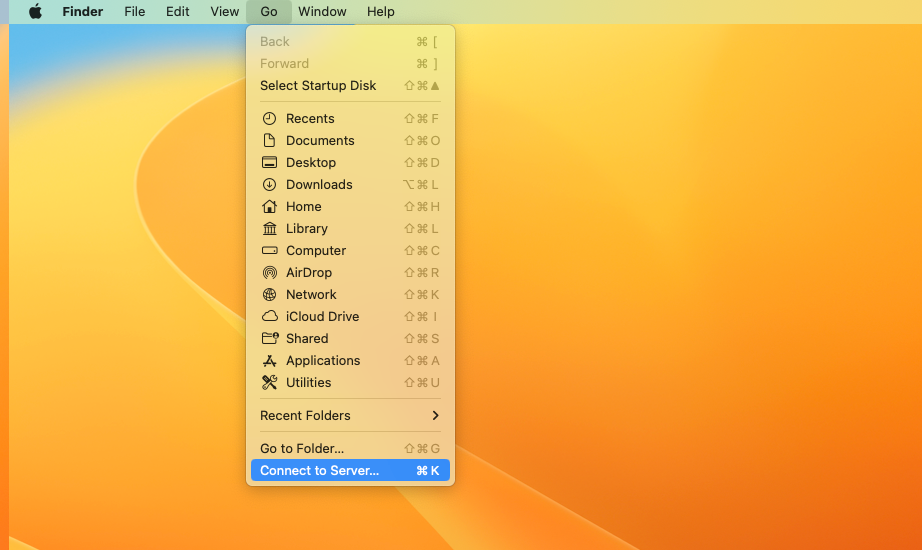Open the Finder menu
This screenshot has width=922, height=550.
point(82,11)
